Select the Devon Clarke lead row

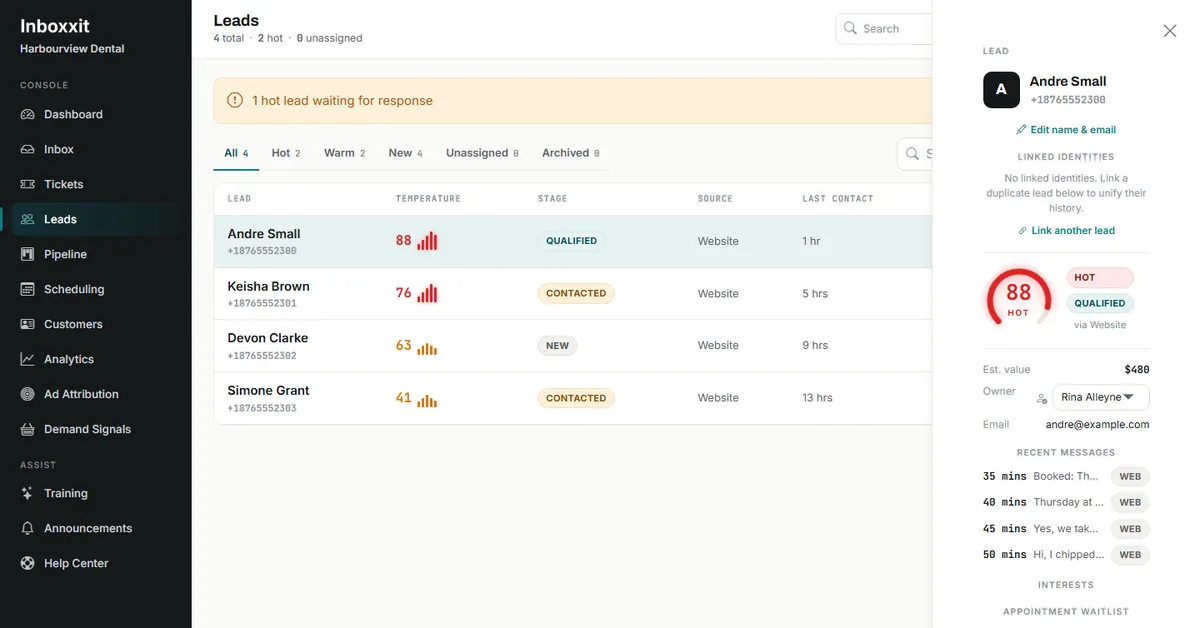click(x=573, y=345)
